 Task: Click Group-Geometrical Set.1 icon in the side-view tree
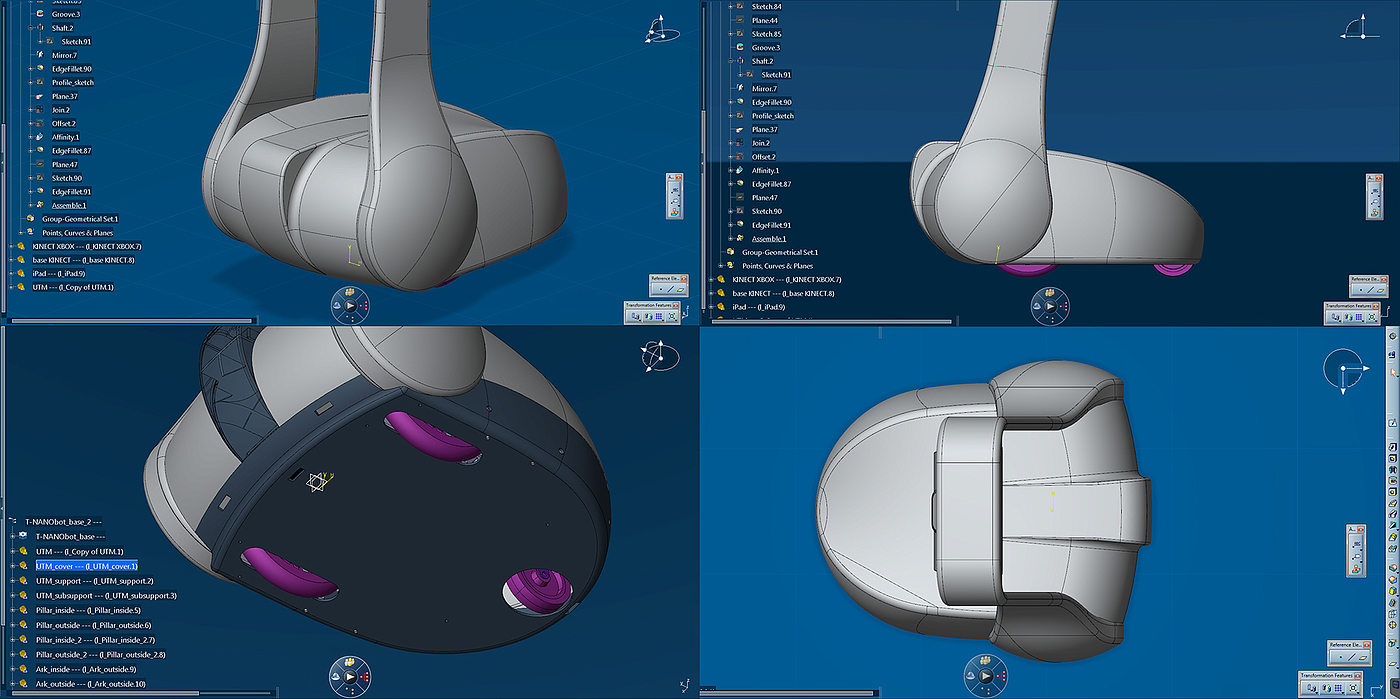(730, 252)
